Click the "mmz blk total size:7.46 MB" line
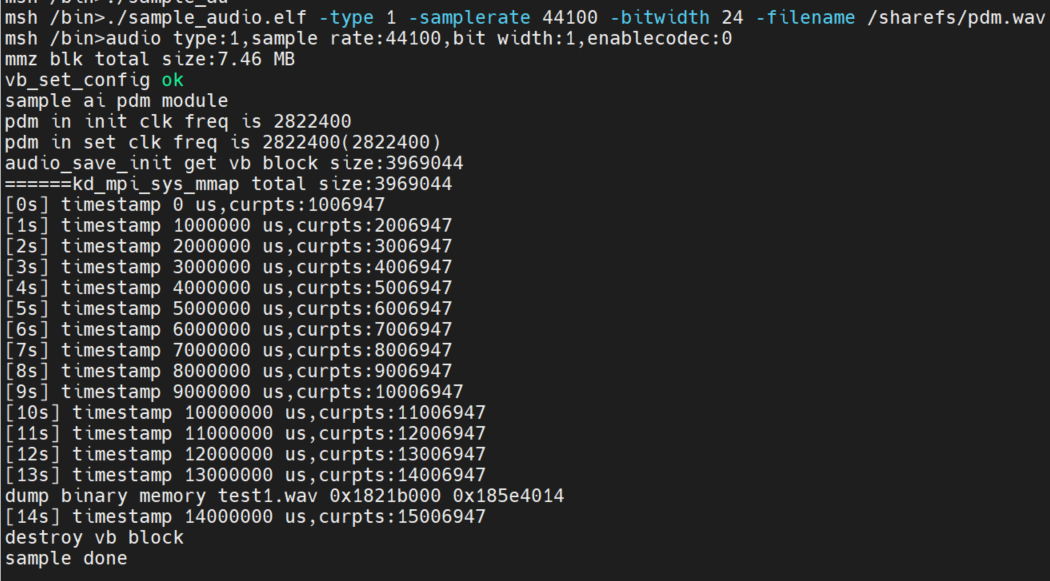 150,58
